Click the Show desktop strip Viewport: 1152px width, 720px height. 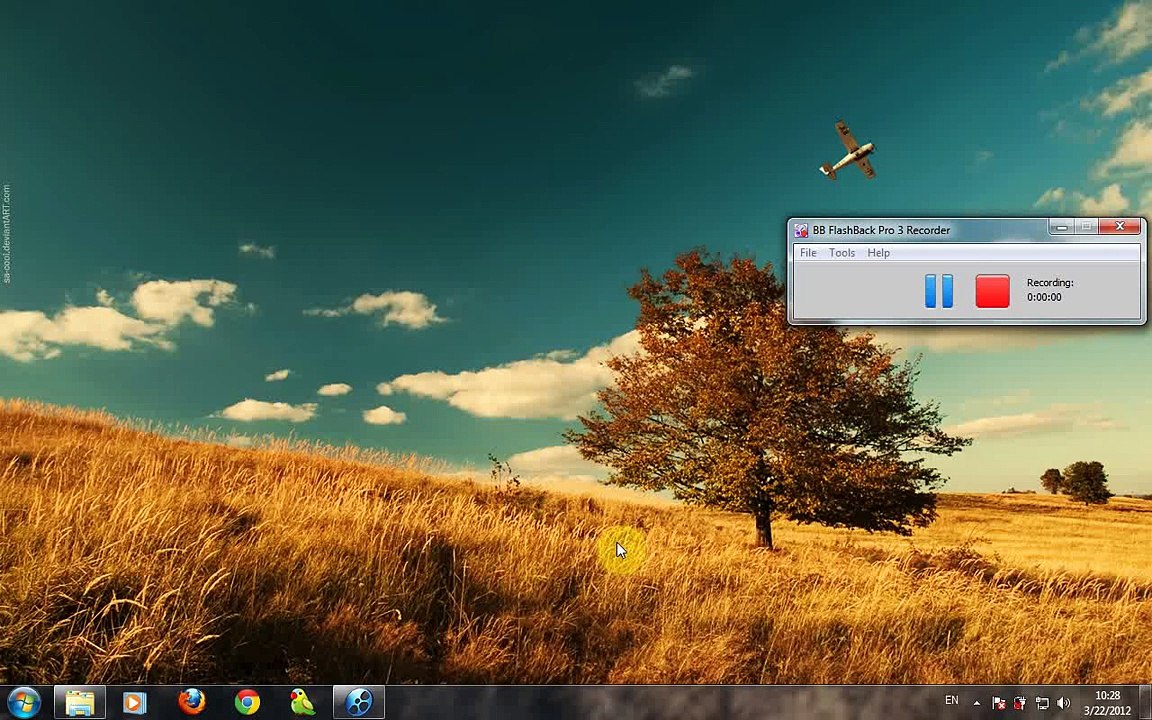point(1146,703)
